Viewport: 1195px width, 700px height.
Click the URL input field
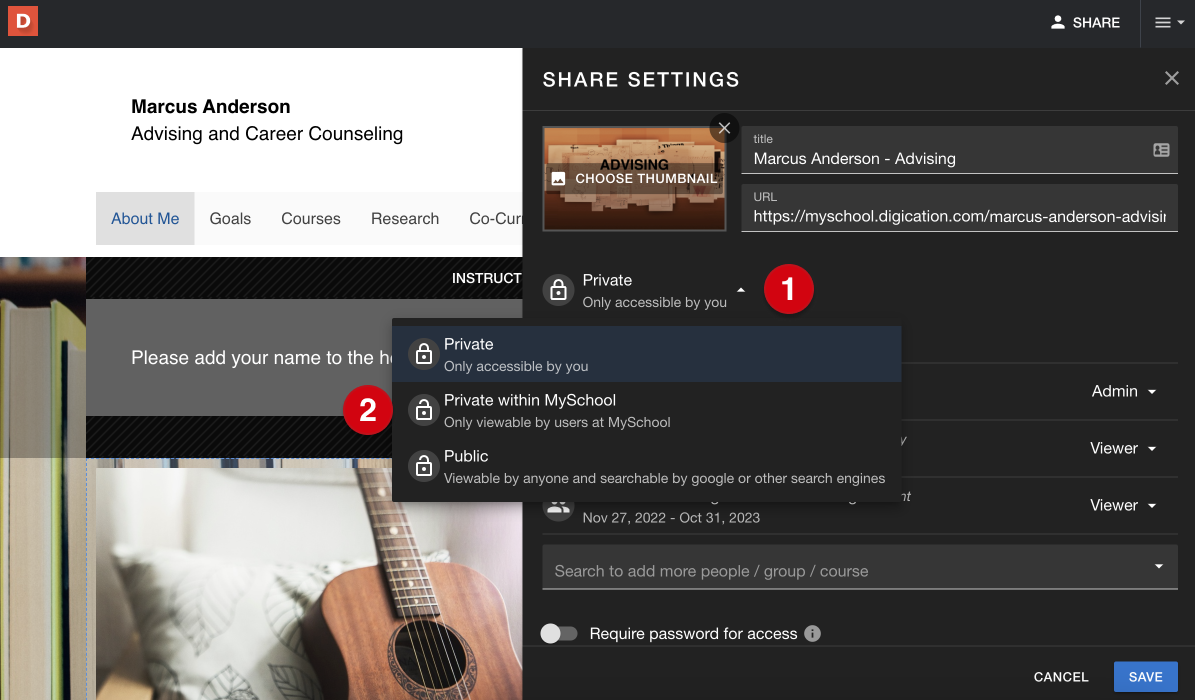pyautogui.click(x=959, y=208)
